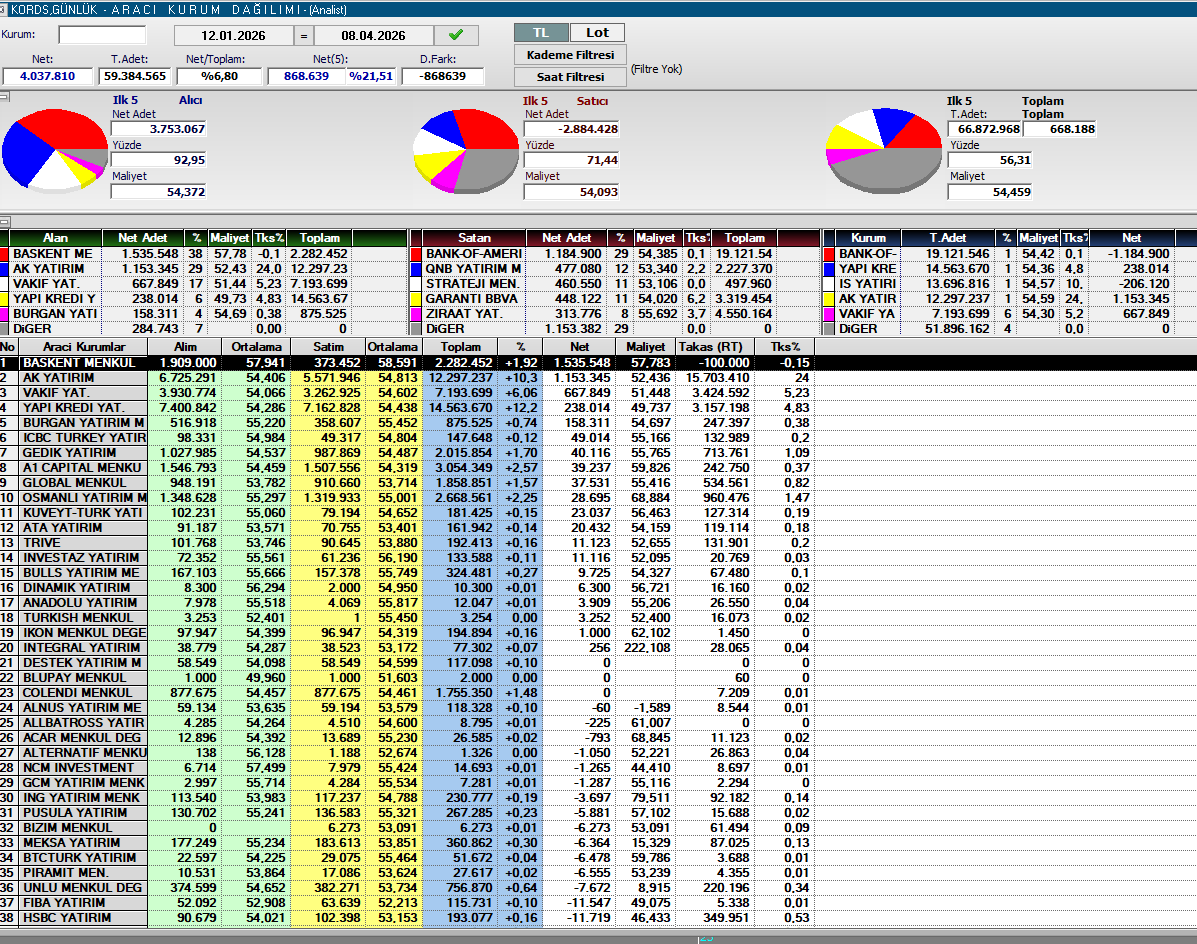Click the Kurum input field

coord(102,35)
